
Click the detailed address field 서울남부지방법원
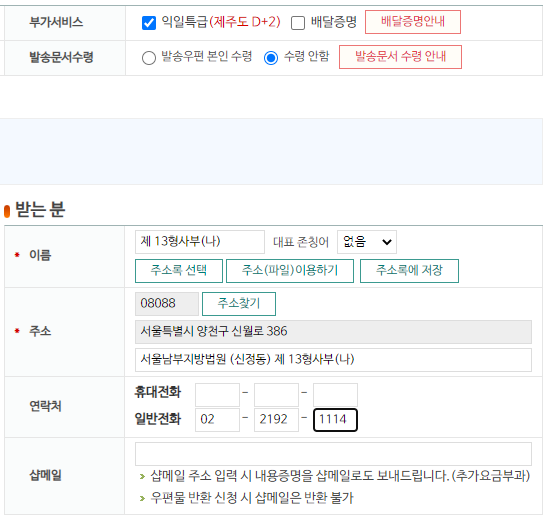pos(333,360)
